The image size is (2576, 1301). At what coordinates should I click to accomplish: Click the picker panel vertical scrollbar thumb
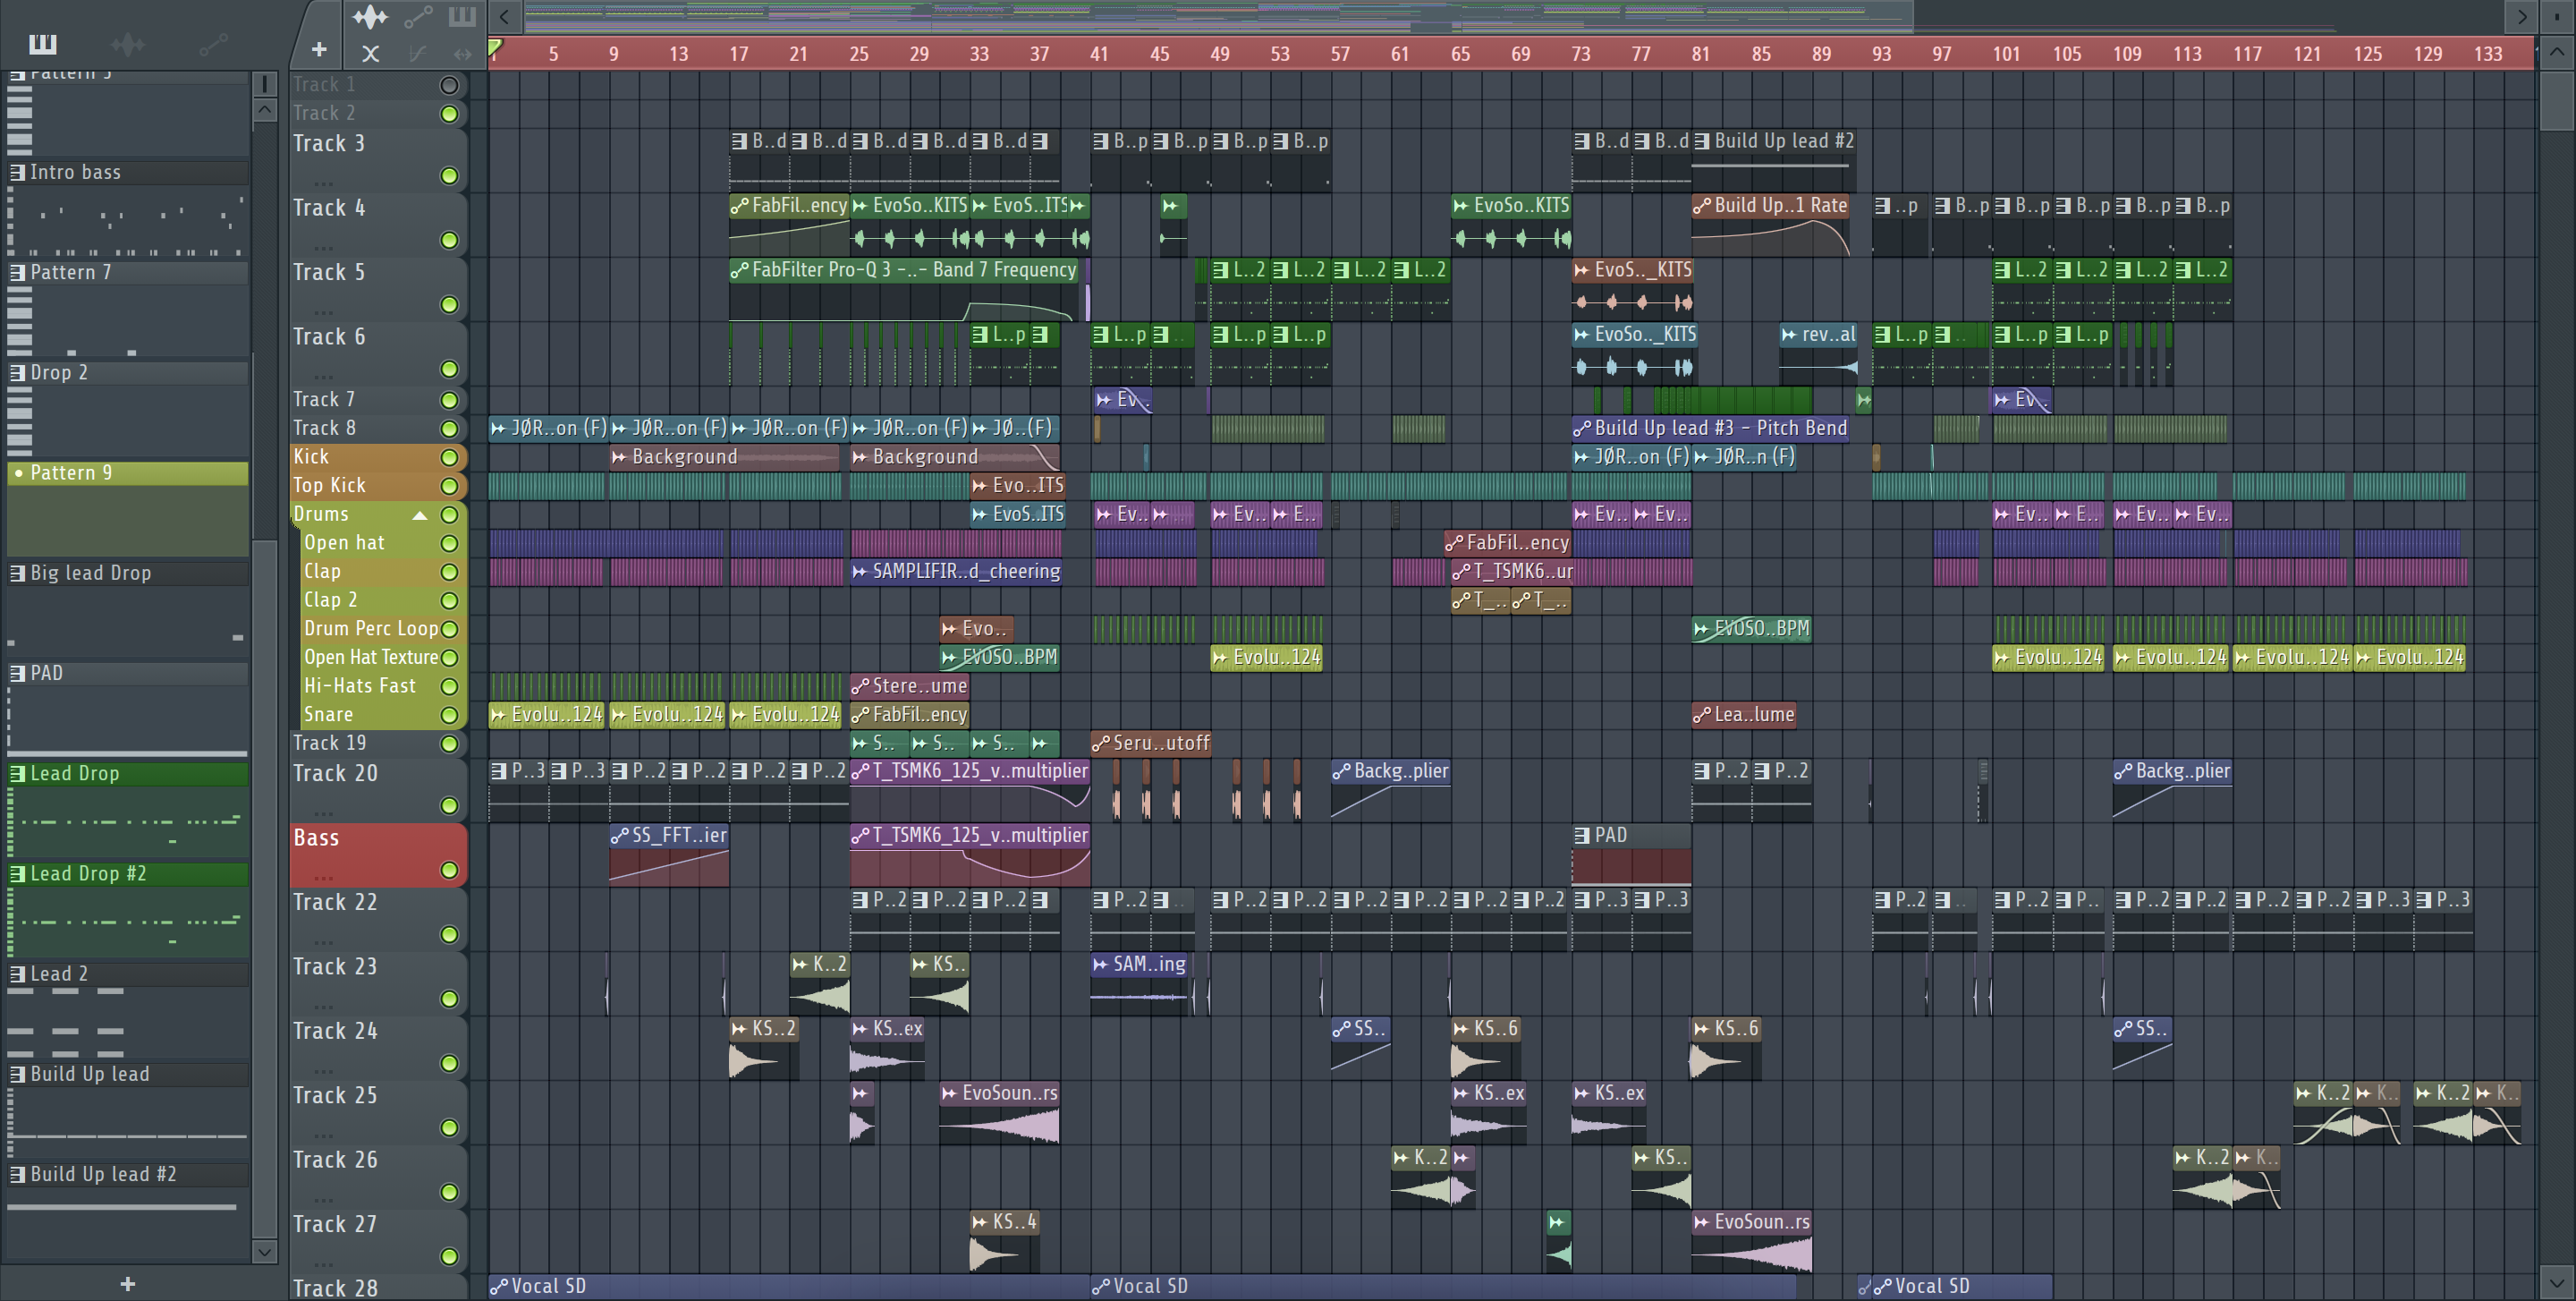click(264, 890)
